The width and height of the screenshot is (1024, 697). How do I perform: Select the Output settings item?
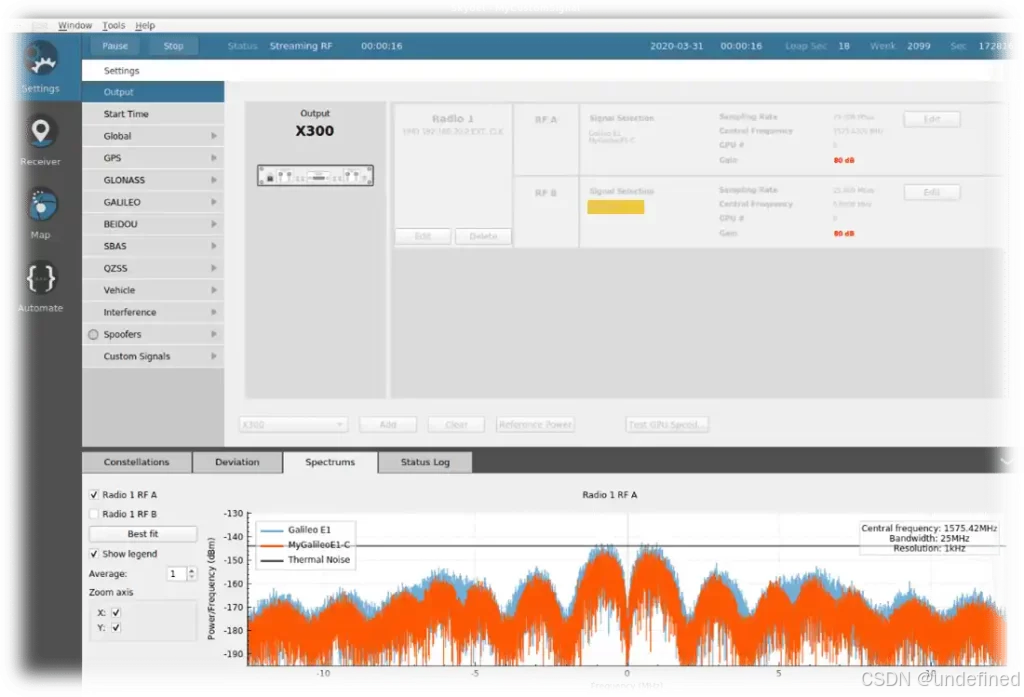pyautogui.click(x=153, y=92)
